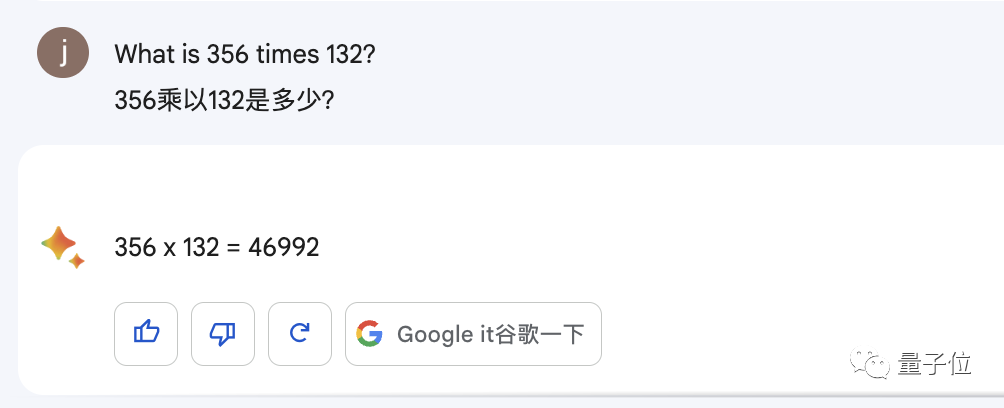The width and height of the screenshot is (1004, 408).
Task: Click "356" at the start of the answer
Action: click(x=135, y=247)
